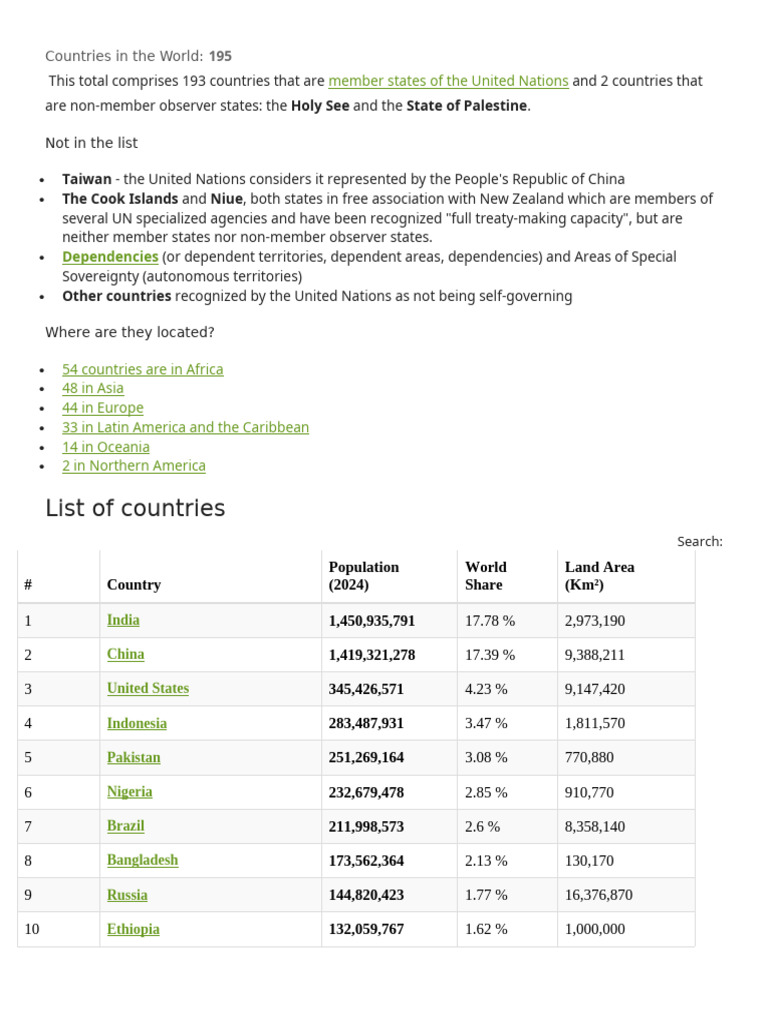
Task: Click the Land Area (Km²) column header
Action: click(x=599, y=576)
